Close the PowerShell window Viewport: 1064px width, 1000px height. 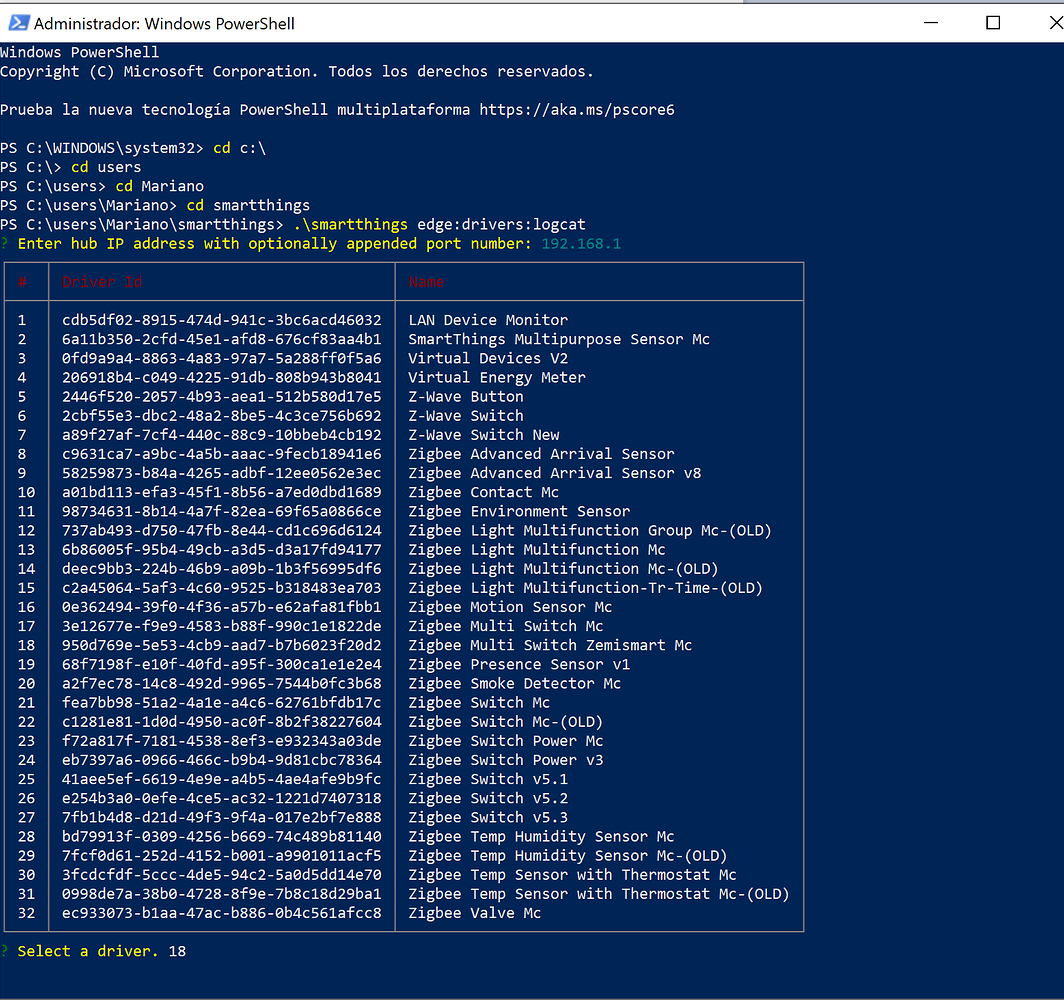pos(1055,23)
